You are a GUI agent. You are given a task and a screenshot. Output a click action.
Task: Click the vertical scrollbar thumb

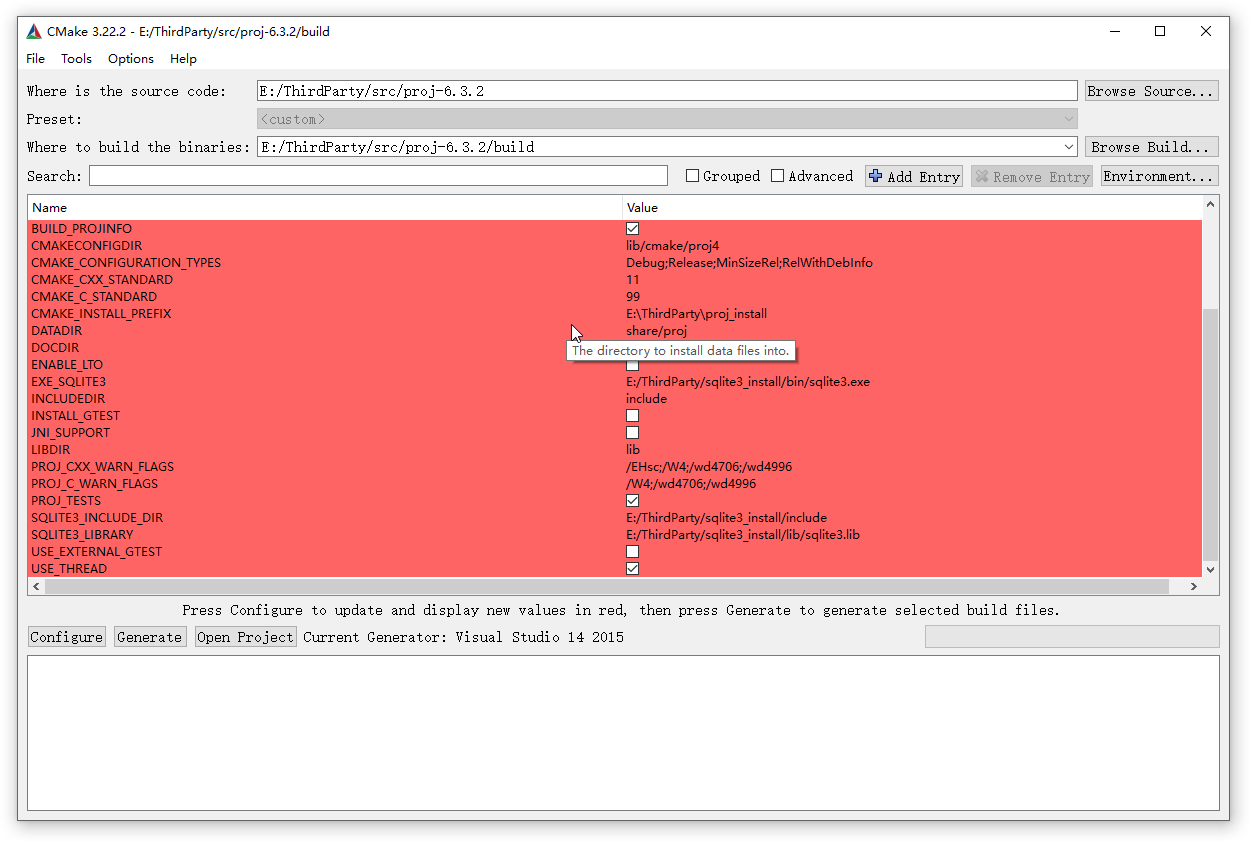(1211, 434)
